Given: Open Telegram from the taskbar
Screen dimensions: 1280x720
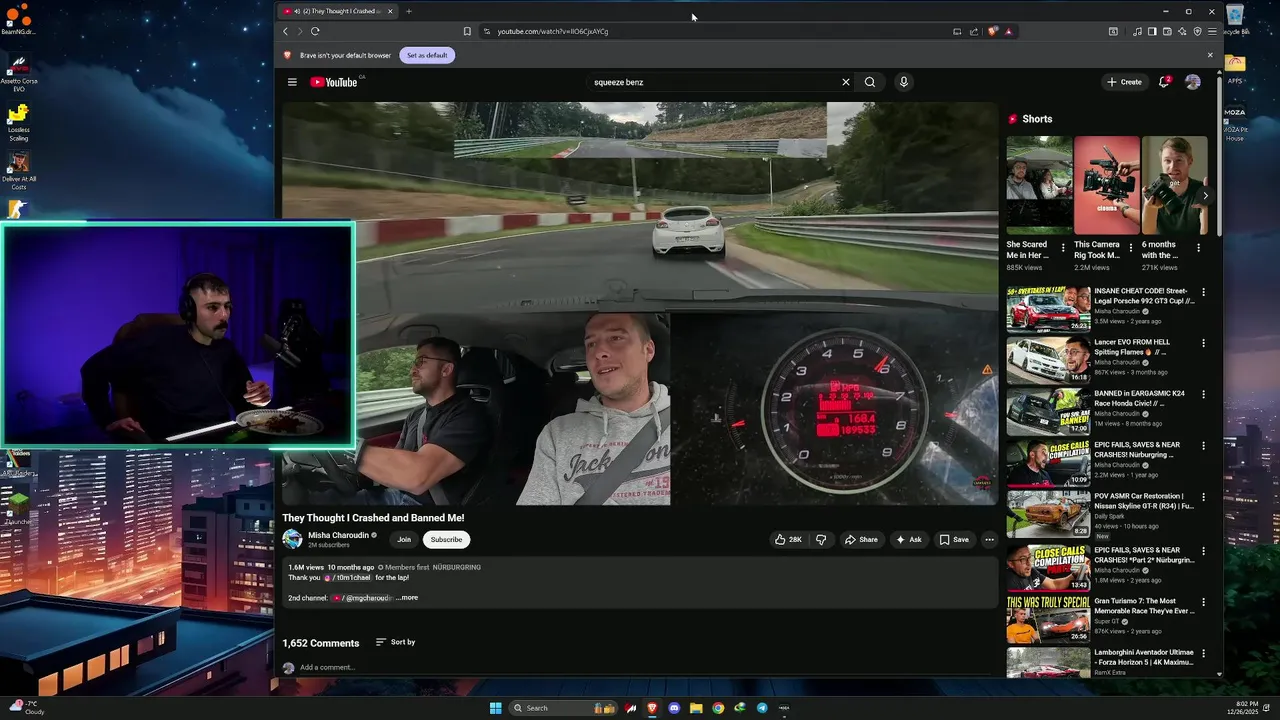Looking at the screenshot, I should coord(762,708).
